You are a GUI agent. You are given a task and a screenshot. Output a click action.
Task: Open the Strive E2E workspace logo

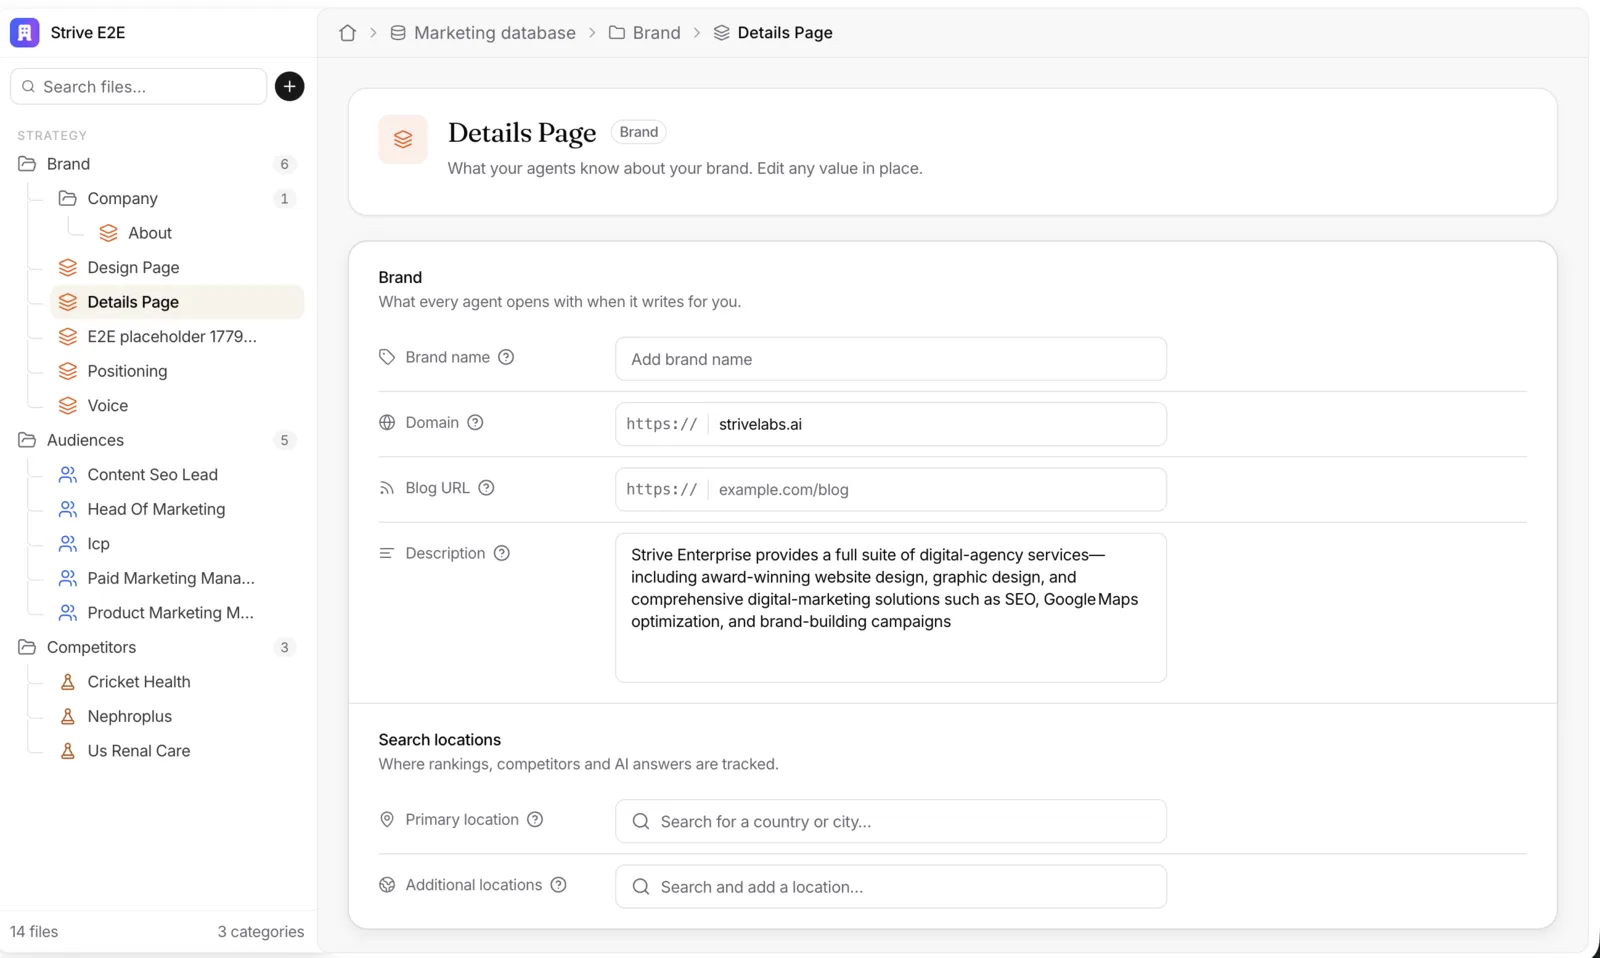point(24,32)
